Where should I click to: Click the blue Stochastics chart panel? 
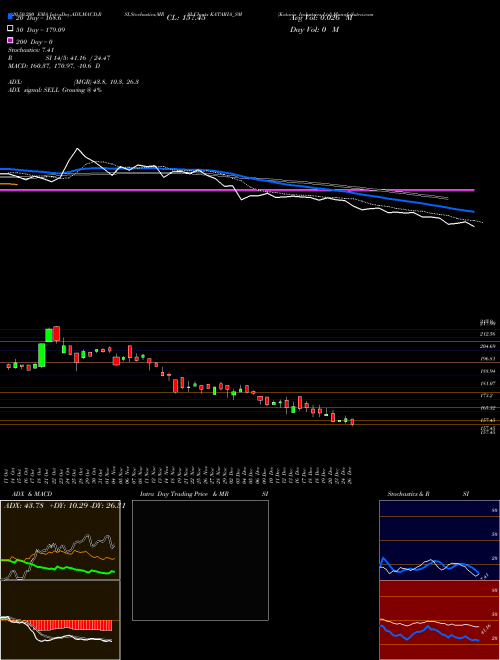click(x=439, y=540)
